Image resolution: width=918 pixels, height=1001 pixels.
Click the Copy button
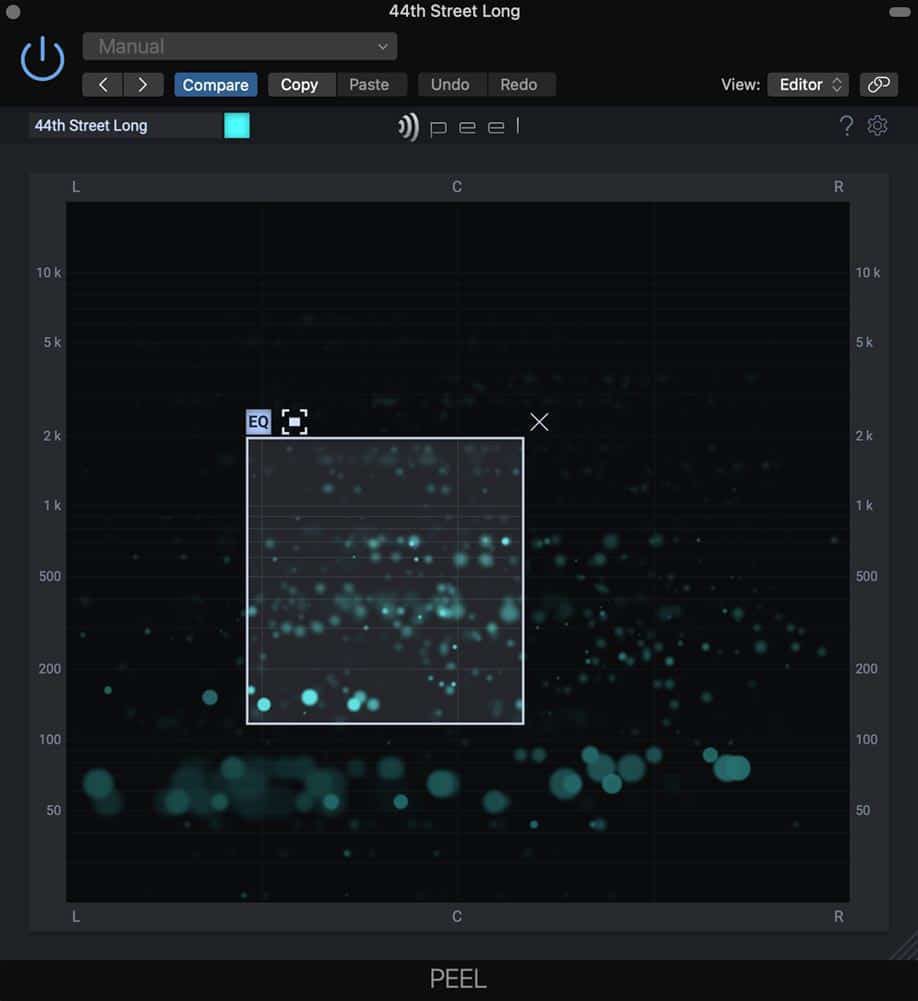point(301,85)
